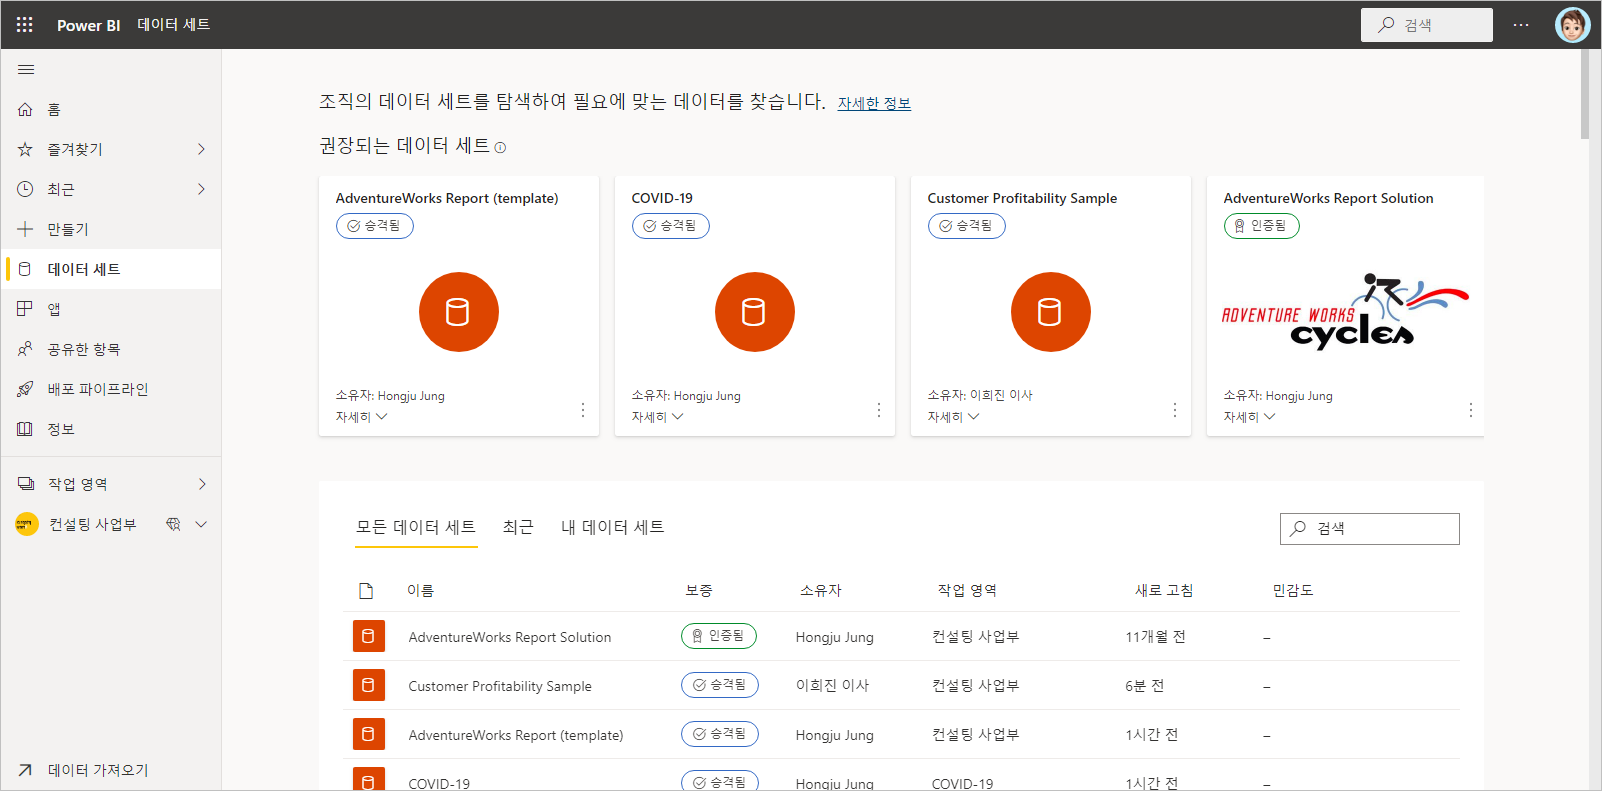Open more options on AdventureWorks Report Solution card
Screen dimensions: 1602x791
coord(1471,410)
